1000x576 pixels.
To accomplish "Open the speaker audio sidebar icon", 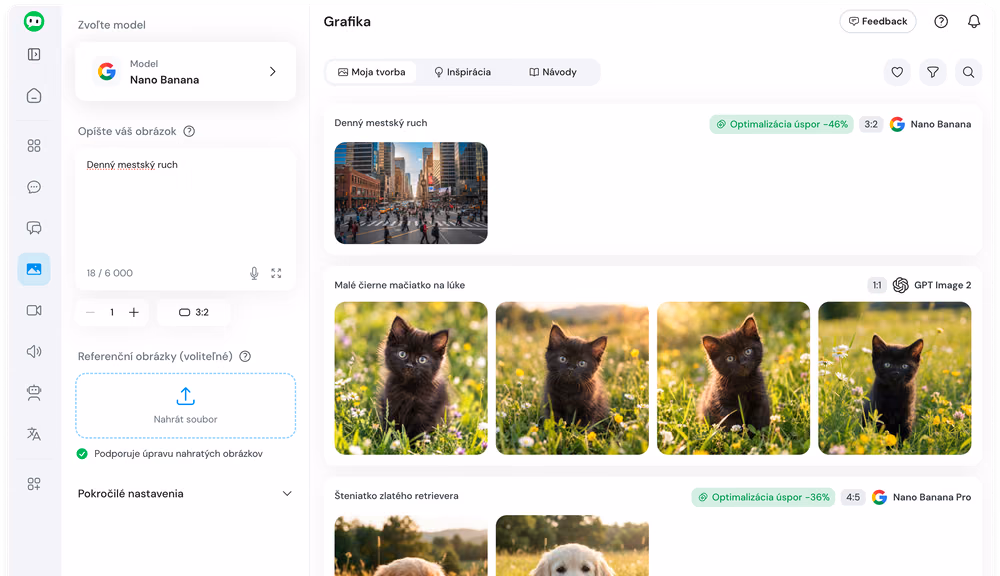I will tap(34, 351).
